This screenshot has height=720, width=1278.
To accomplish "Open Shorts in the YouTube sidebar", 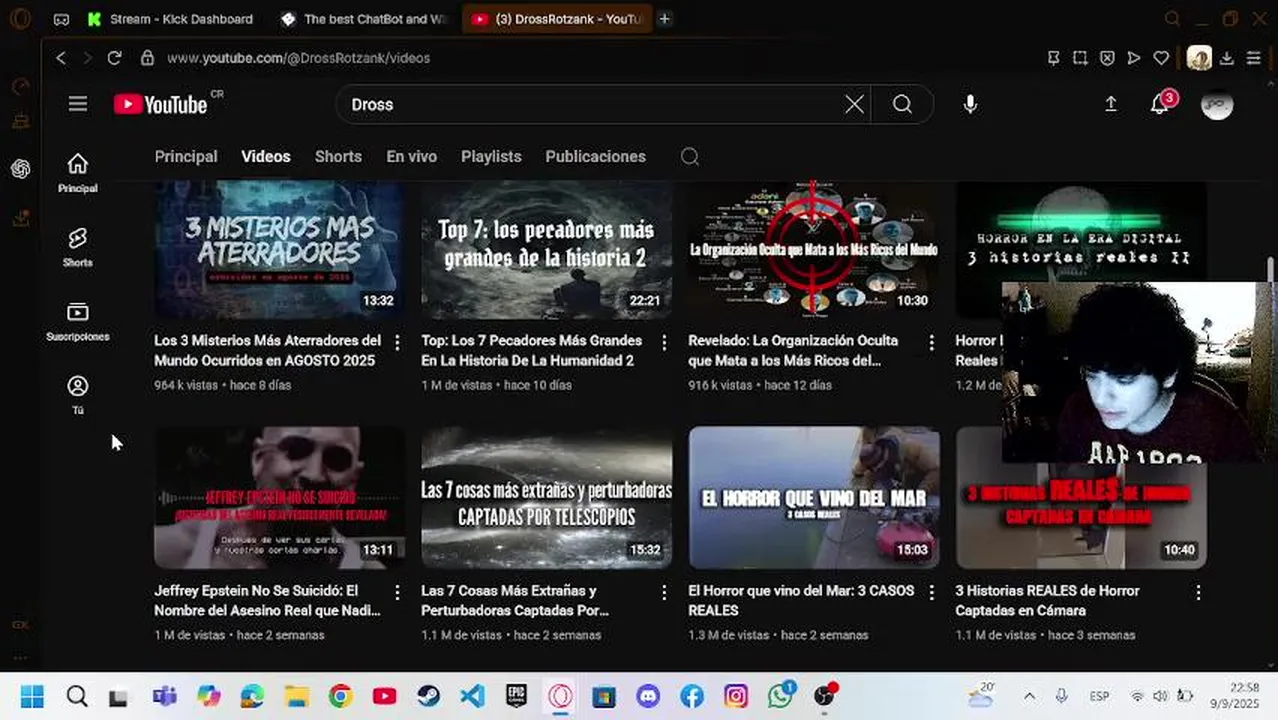I will click(78, 246).
